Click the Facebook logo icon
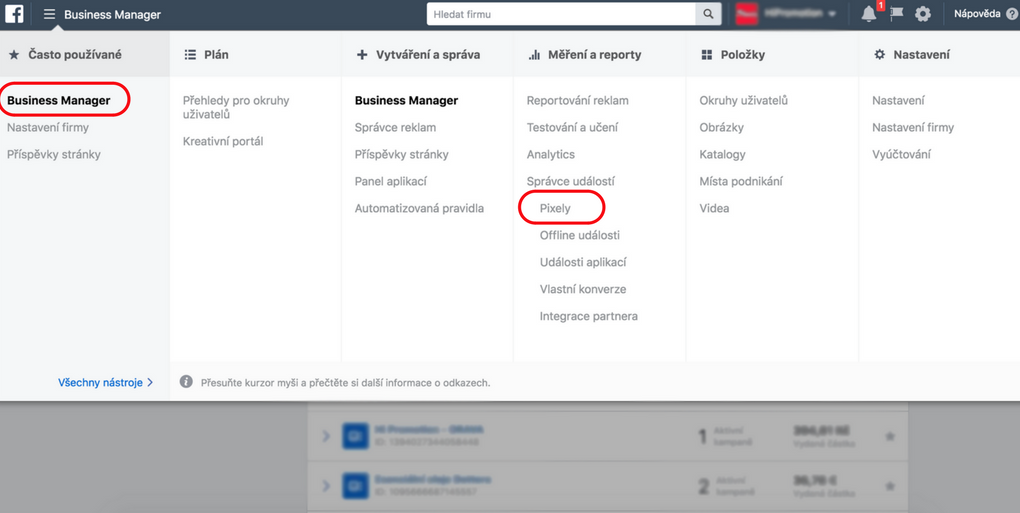 point(14,14)
